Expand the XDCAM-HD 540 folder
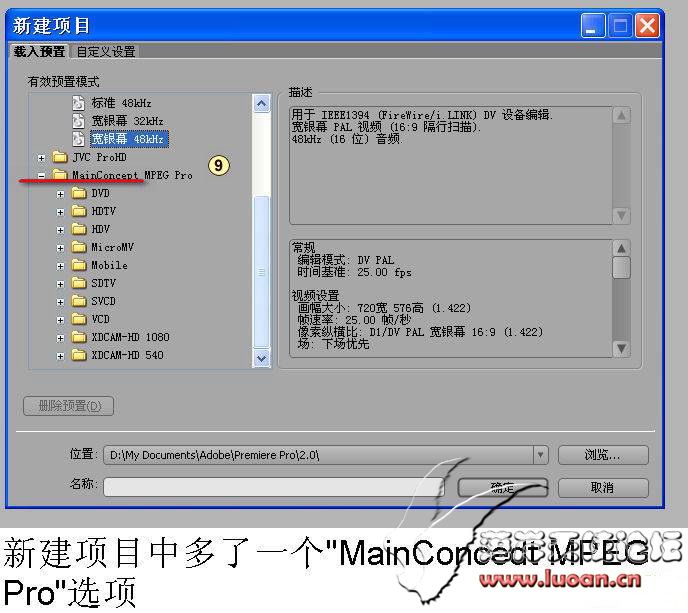The height and width of the screenshot is (613, 688). click(61, 356)
